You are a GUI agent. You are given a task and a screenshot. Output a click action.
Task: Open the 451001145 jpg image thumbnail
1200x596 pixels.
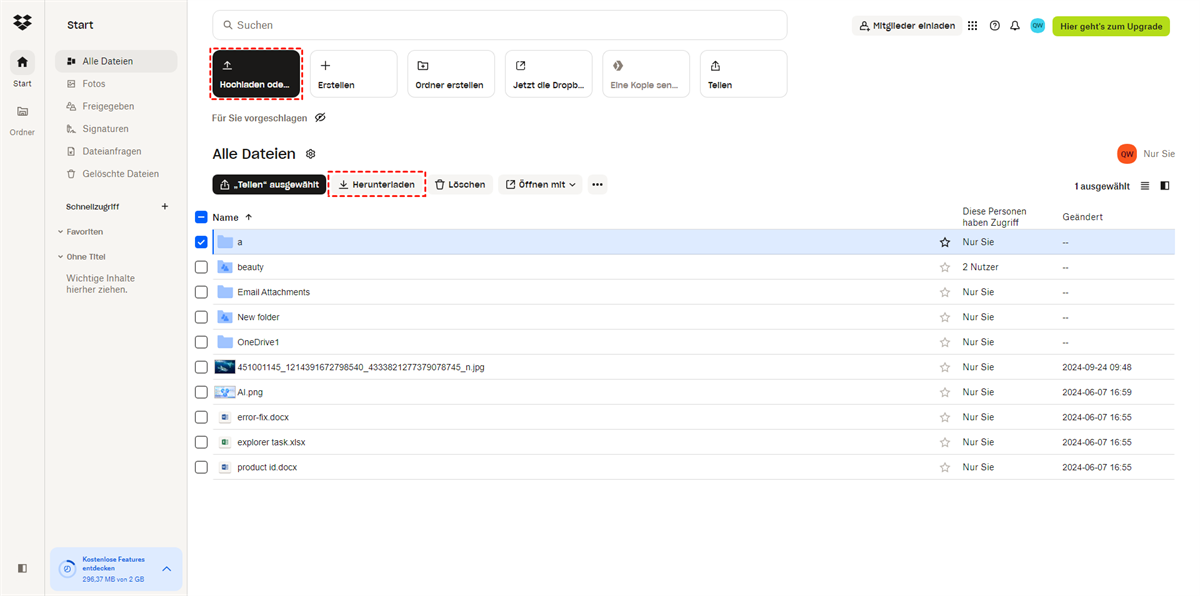point(225,367)
